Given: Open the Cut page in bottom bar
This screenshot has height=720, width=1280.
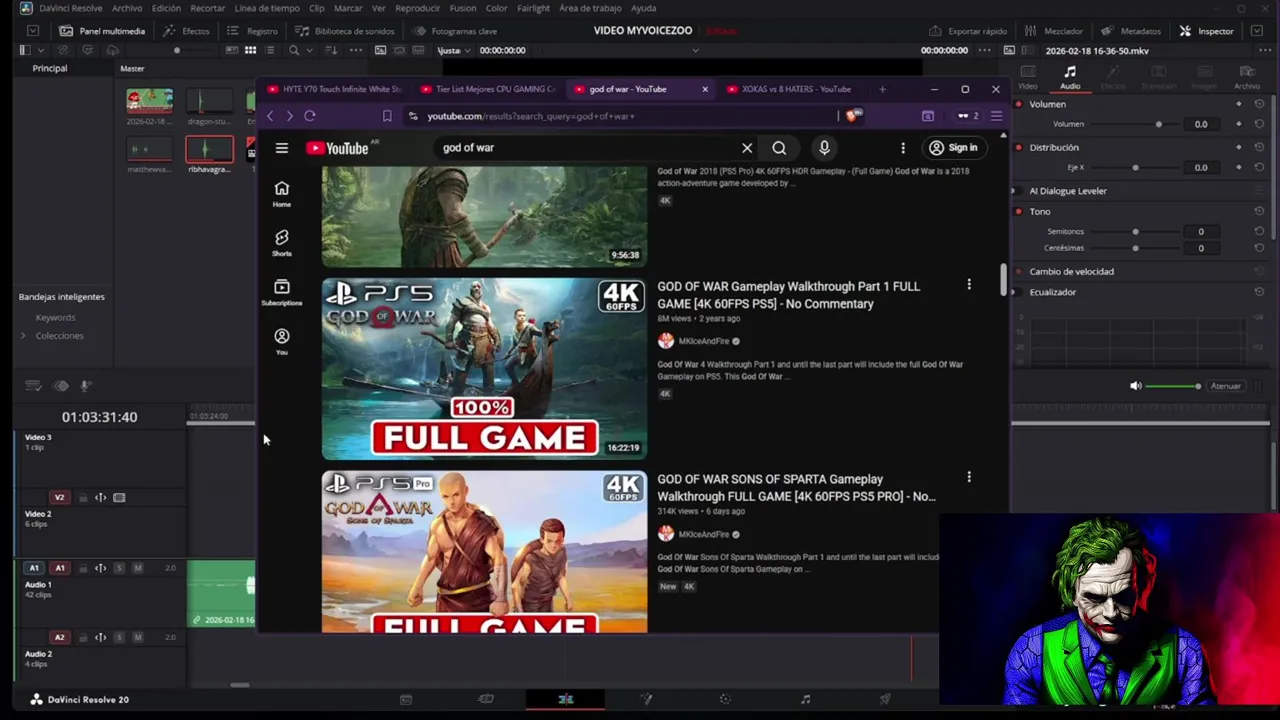Looking at the screenshot, I should 486,699.
